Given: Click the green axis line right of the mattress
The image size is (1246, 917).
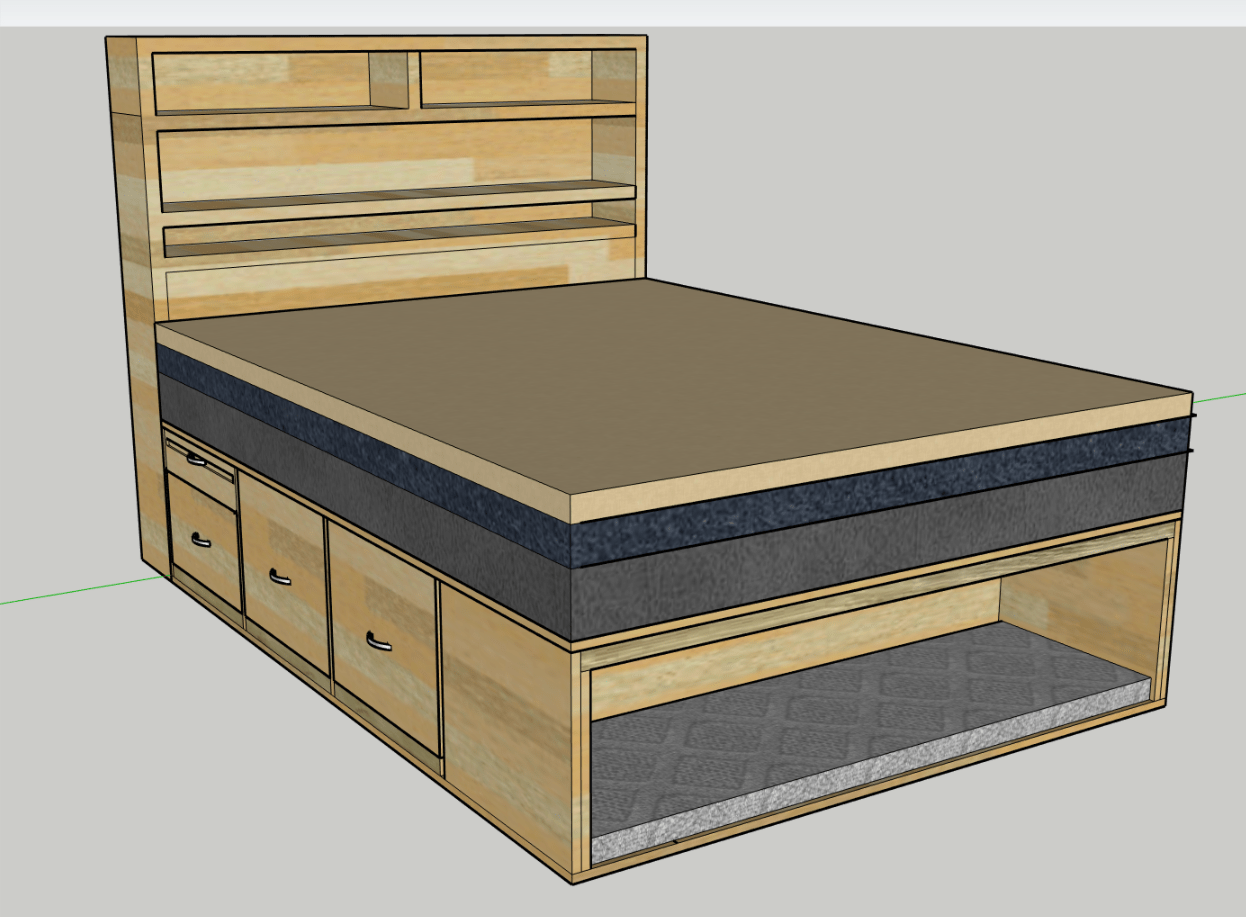Looking at the screenshot, I should [1220, 398].
